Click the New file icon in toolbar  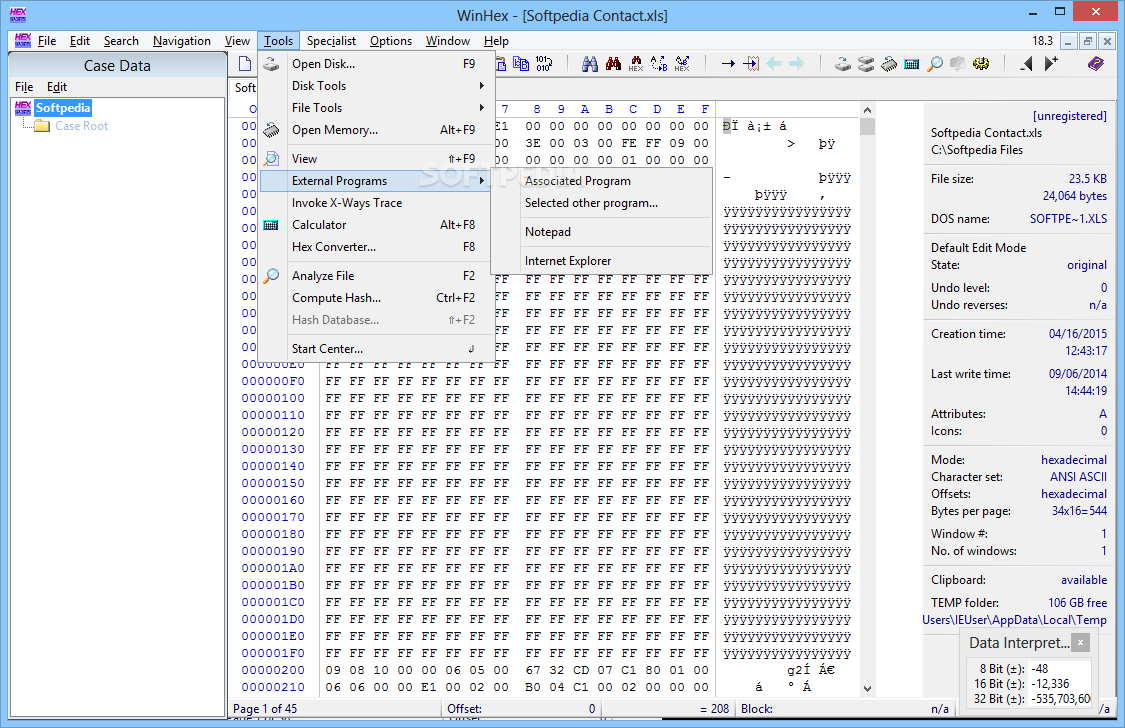pyautogui.click(x=245, y=64)
